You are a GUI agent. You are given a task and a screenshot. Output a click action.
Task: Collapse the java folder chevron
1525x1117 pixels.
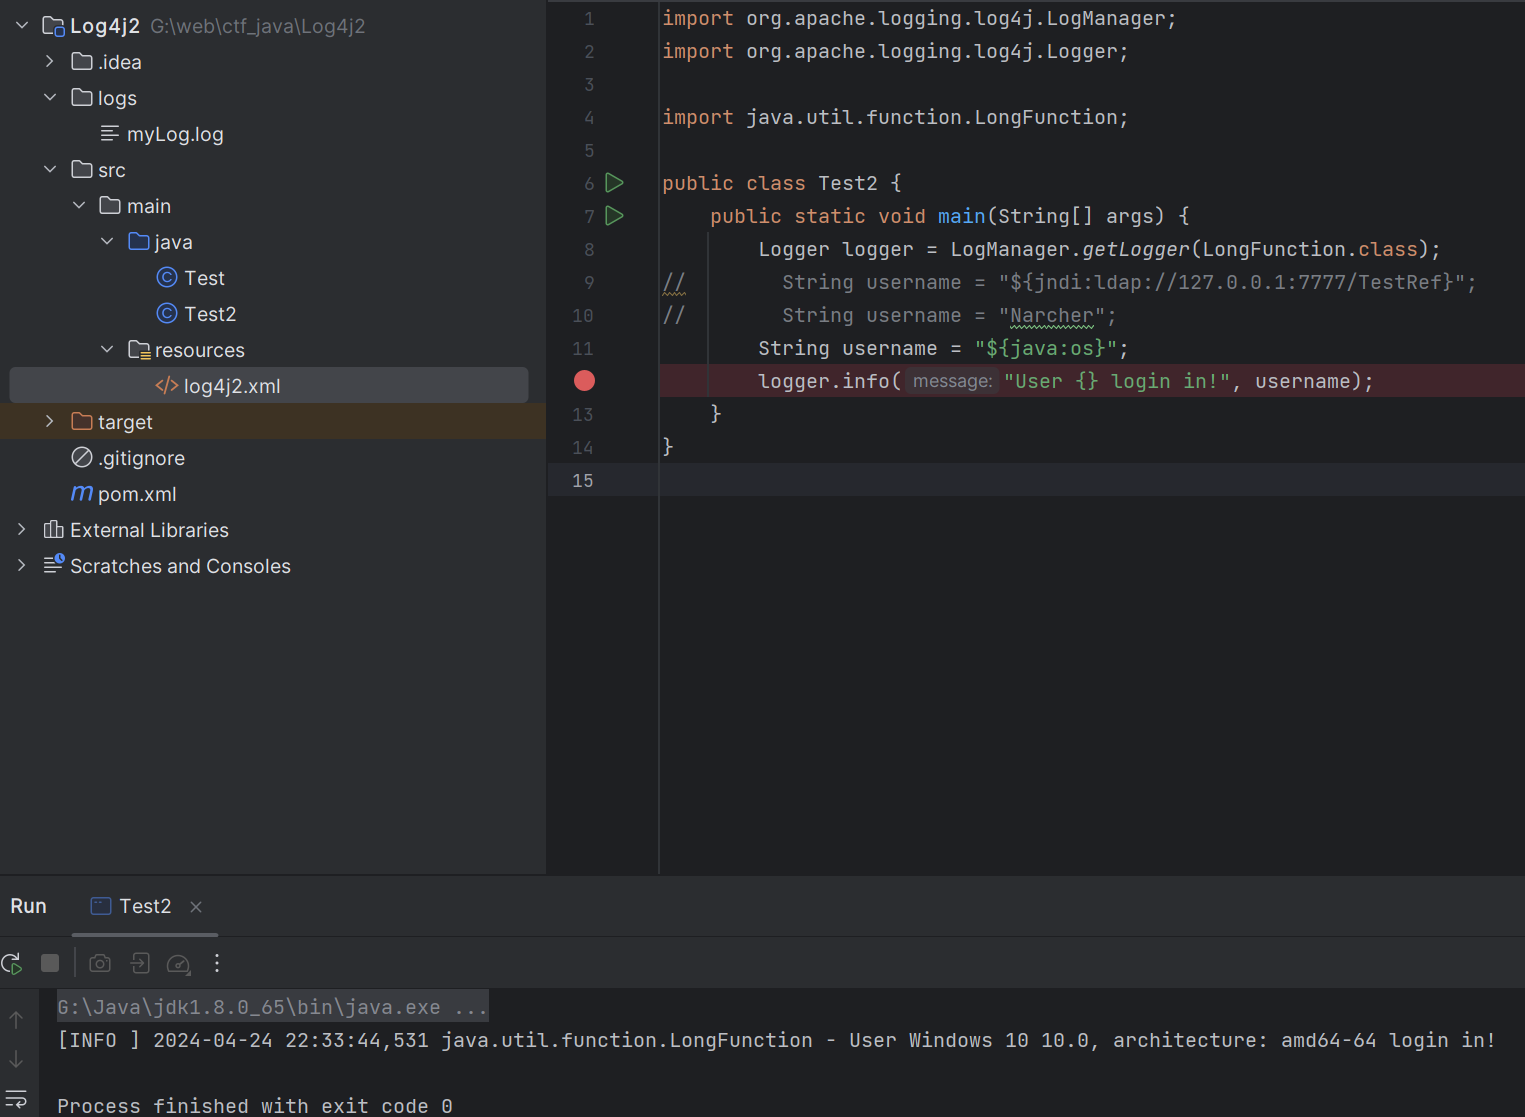click(107, 241)
